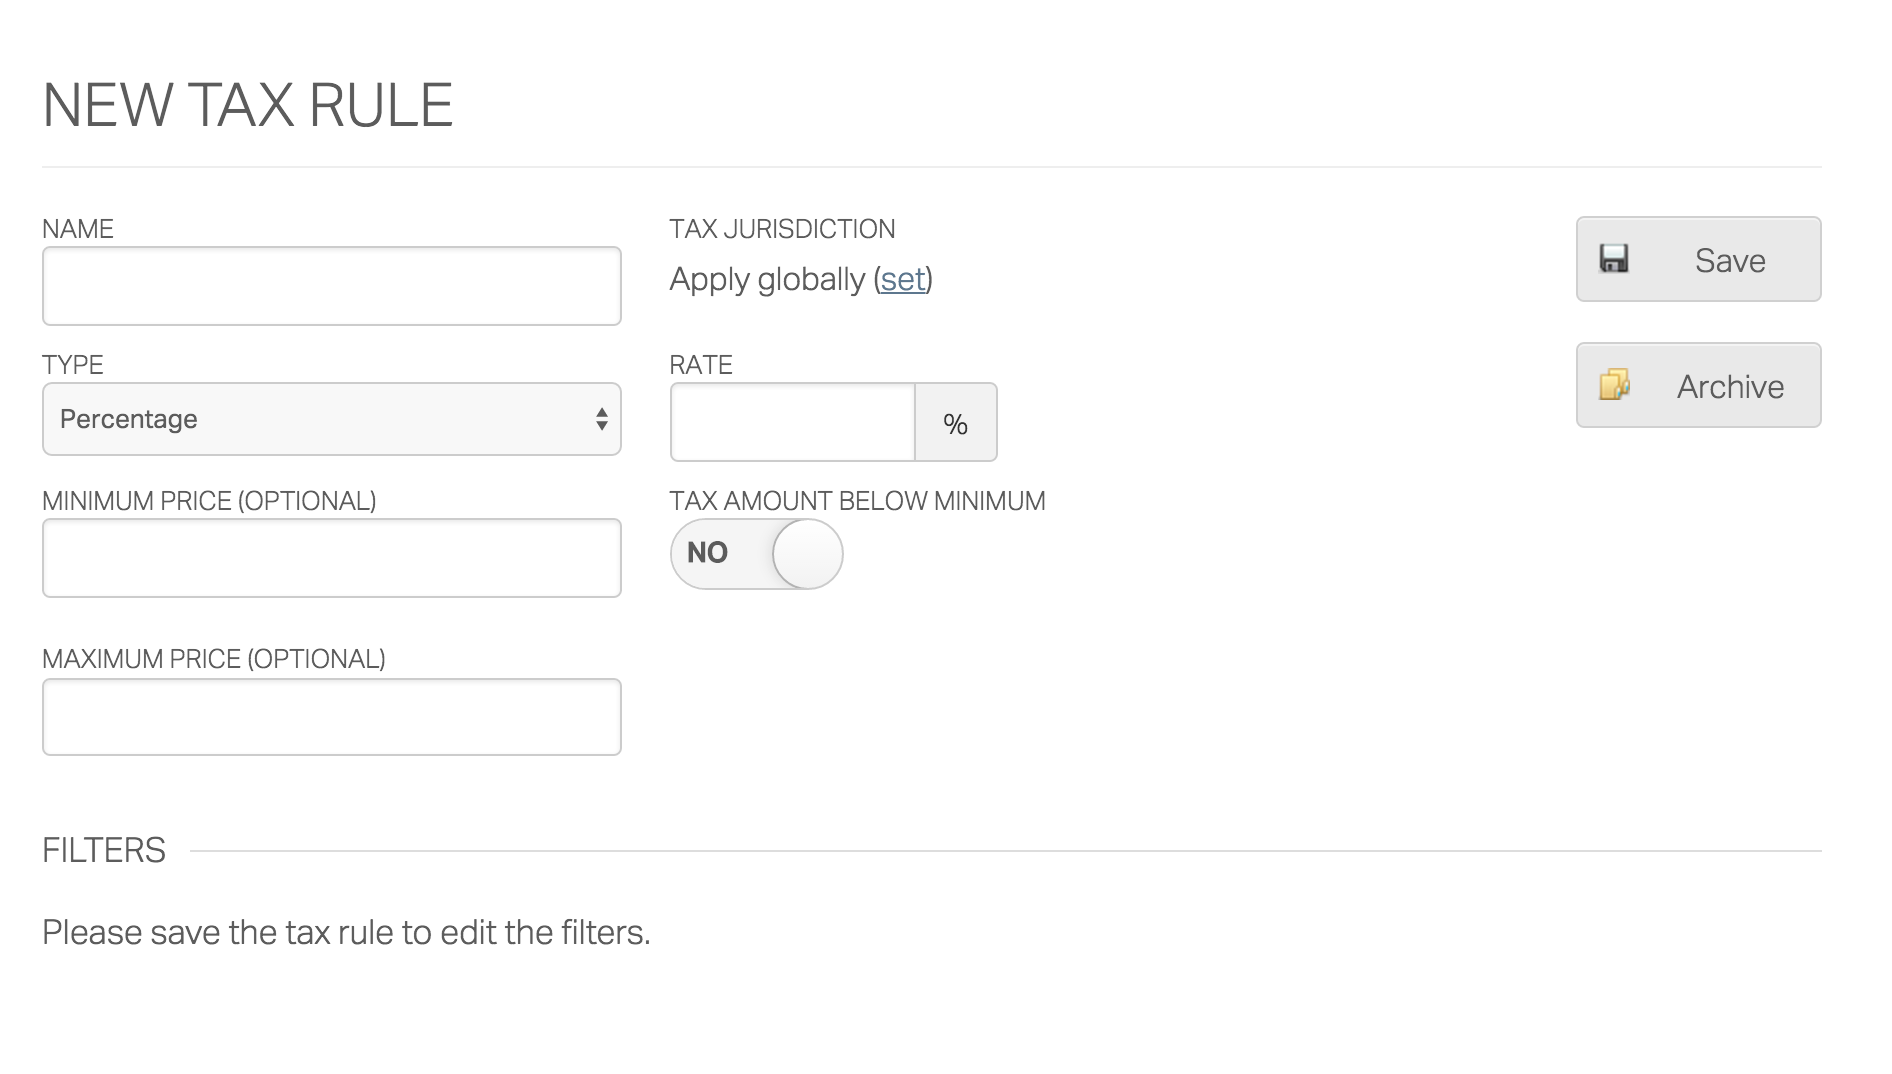Click the set link to change tax jurisdiction
1892x1074 pixels.
(903, 280)
